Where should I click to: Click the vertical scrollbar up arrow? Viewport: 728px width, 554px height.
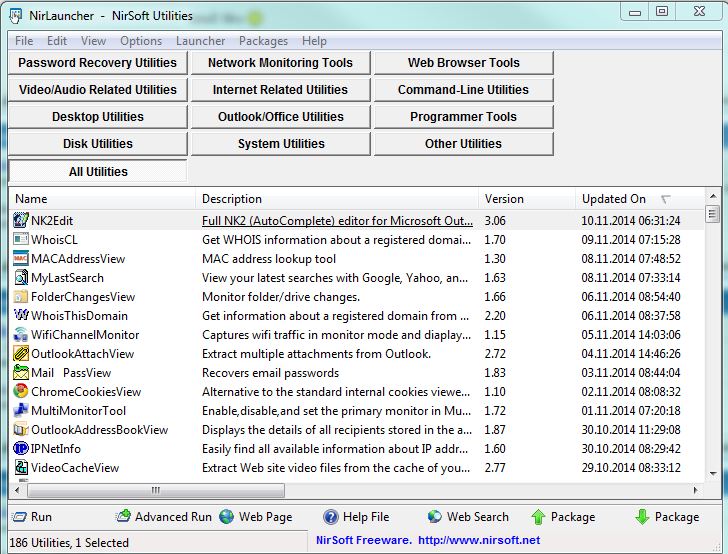coord(713,196)
